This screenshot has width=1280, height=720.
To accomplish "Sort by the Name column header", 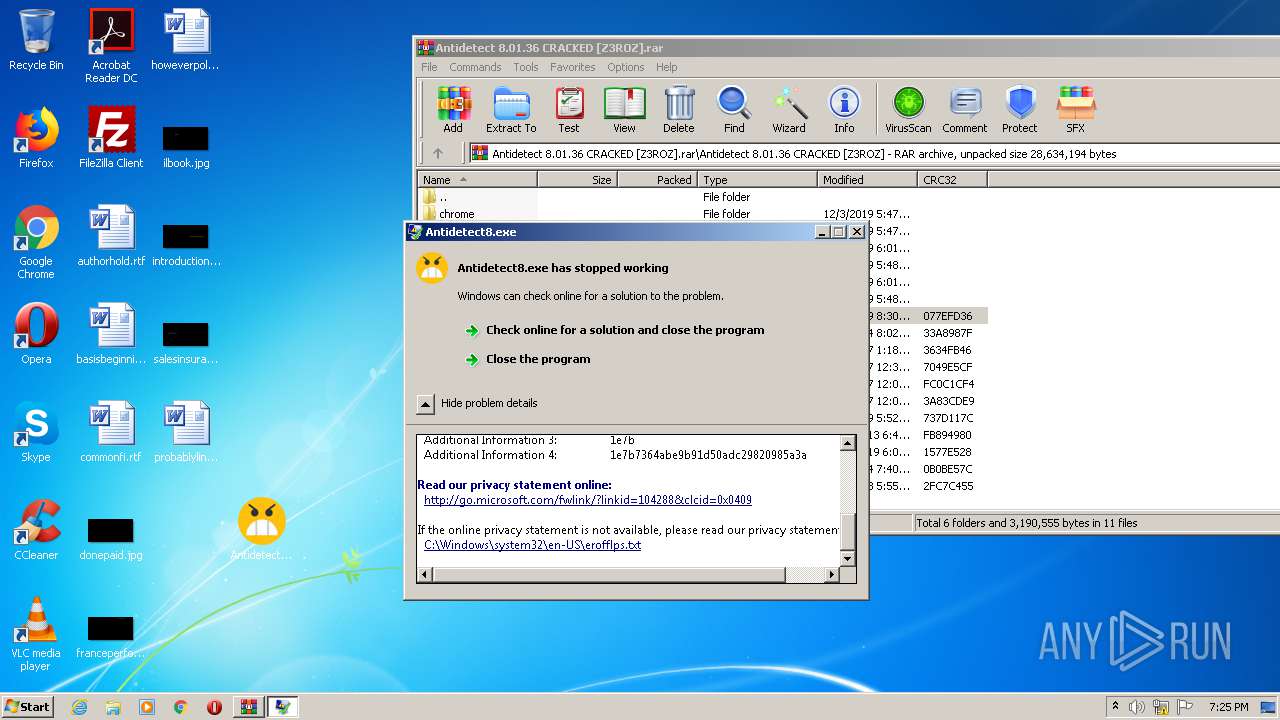I will 477,180.
